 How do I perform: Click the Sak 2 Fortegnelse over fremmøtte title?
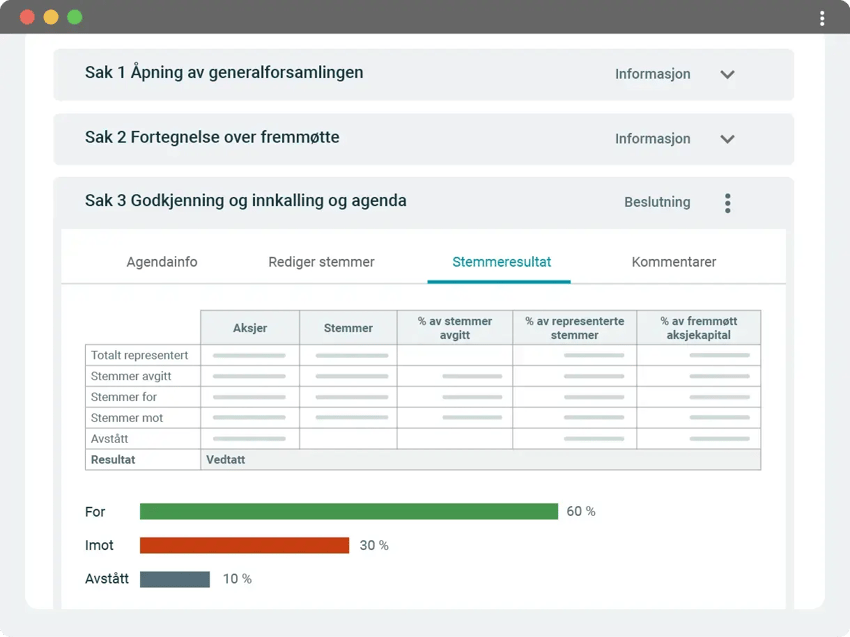(212, 137)
